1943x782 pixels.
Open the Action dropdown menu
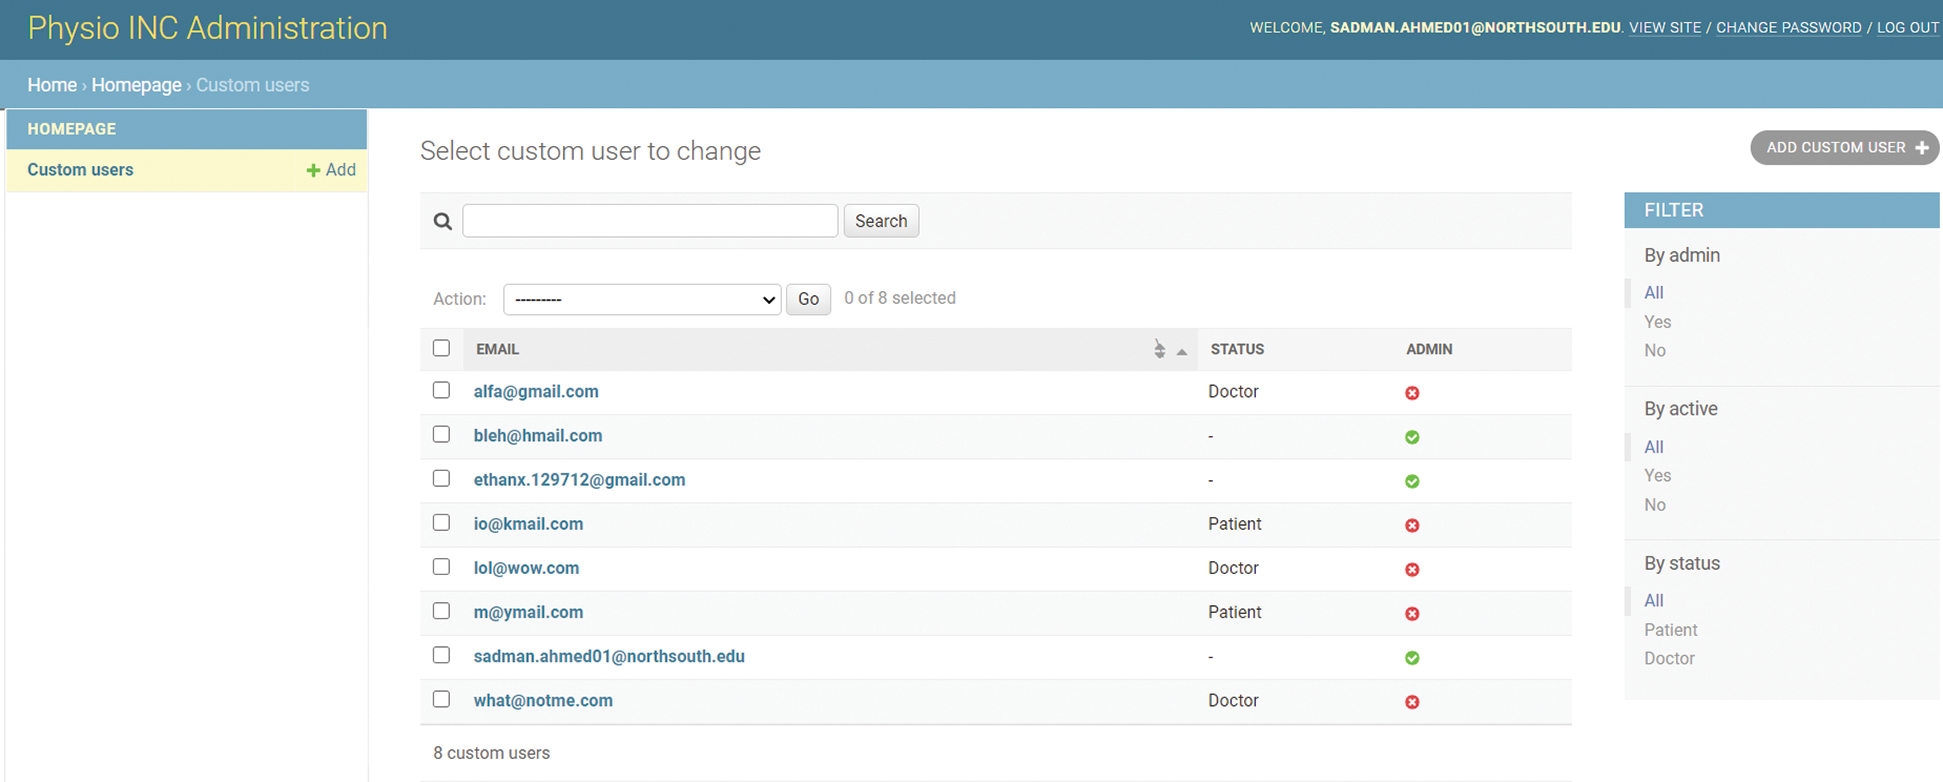[642, 299]
